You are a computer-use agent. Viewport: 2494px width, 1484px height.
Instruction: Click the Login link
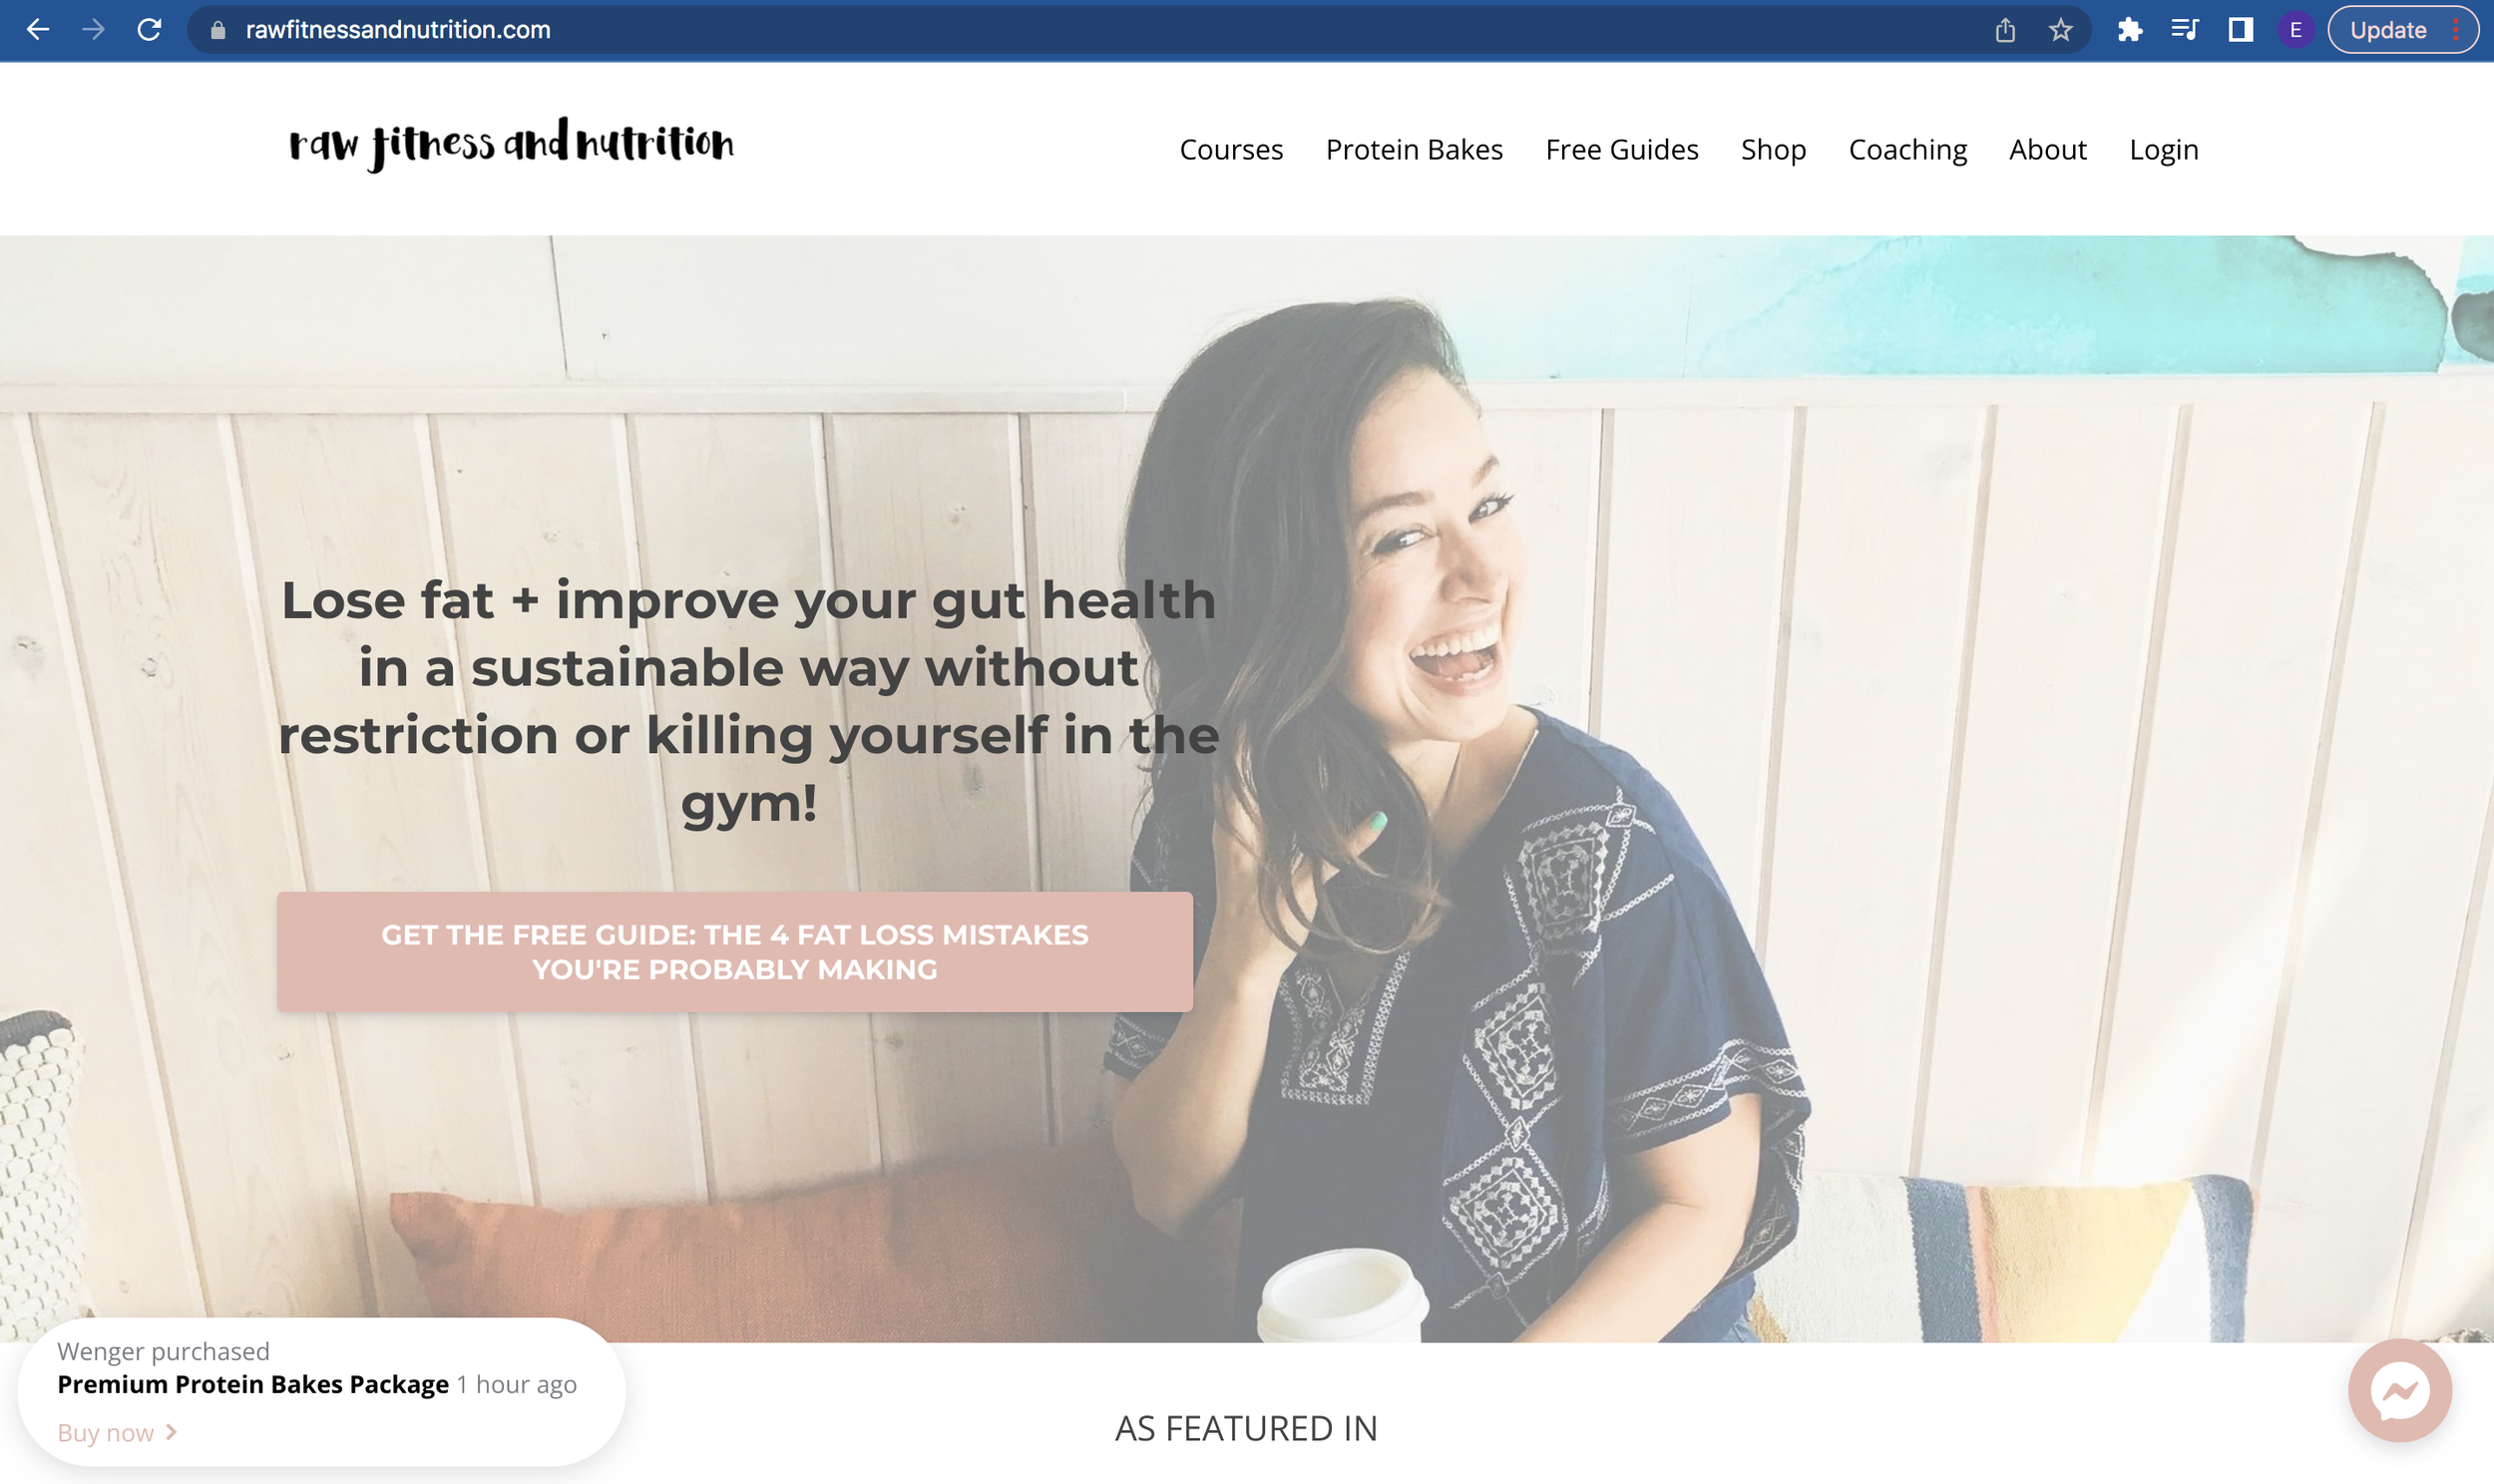2163,150
